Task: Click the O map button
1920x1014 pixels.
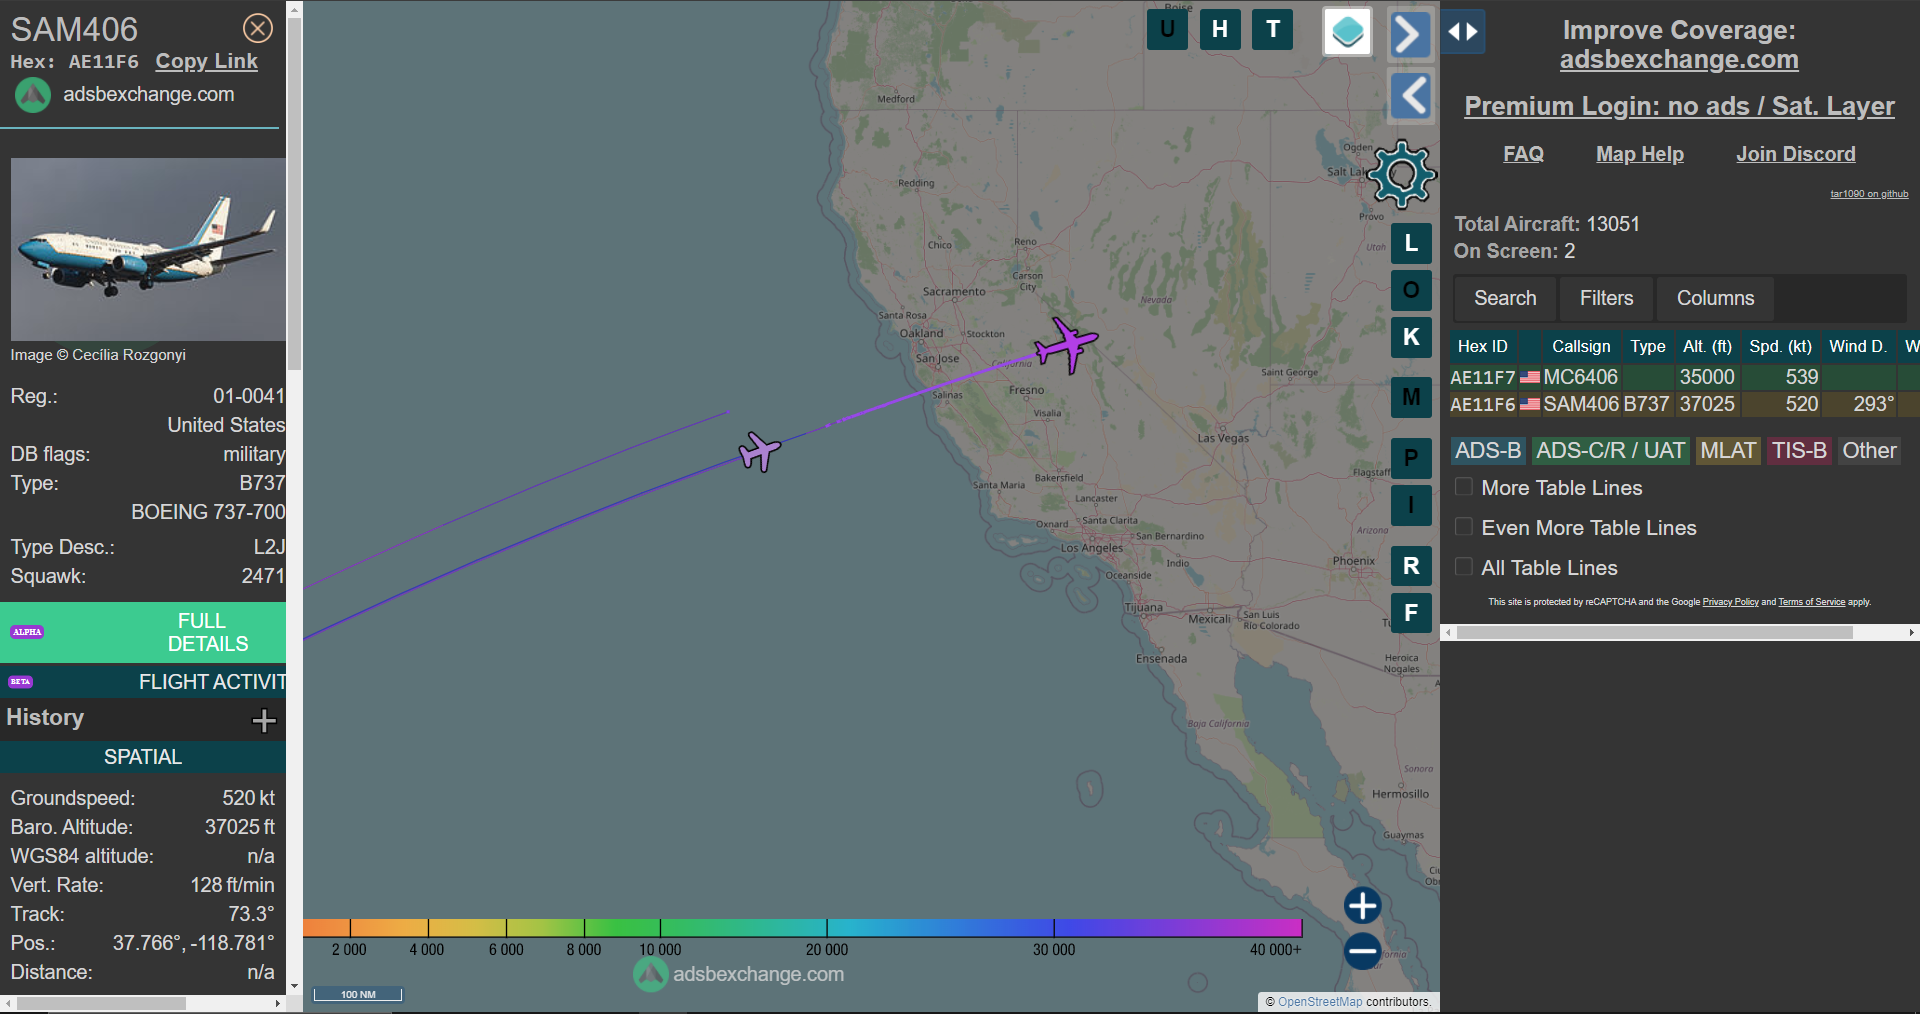Action: pos(1411,290)
